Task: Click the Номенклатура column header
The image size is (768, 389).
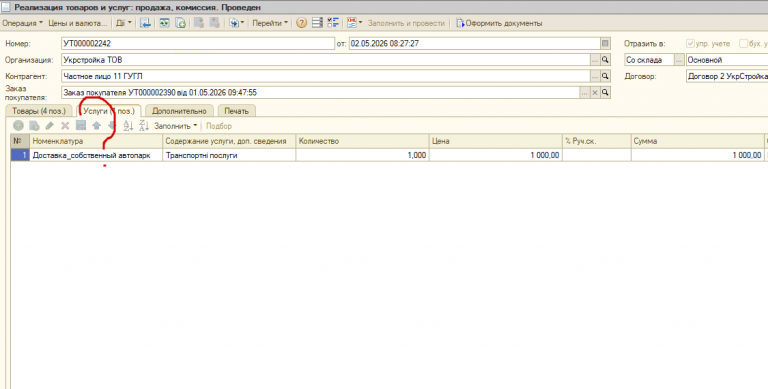Action: 96,141
